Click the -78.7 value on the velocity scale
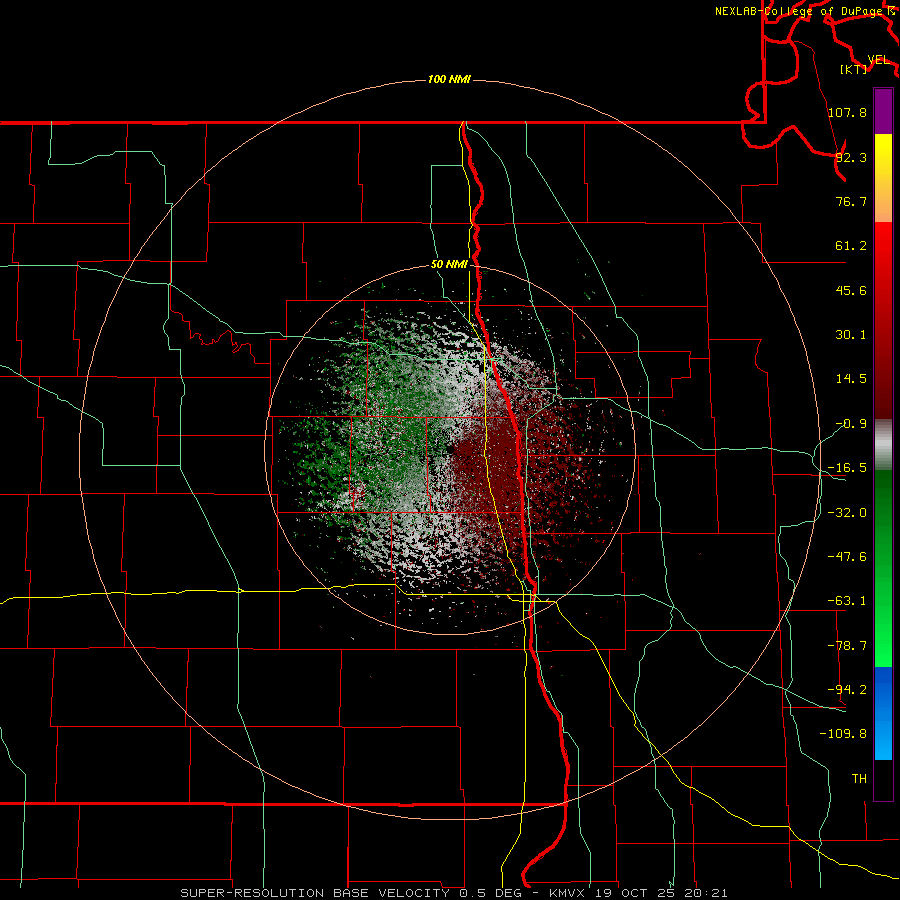 coord(847,646)
